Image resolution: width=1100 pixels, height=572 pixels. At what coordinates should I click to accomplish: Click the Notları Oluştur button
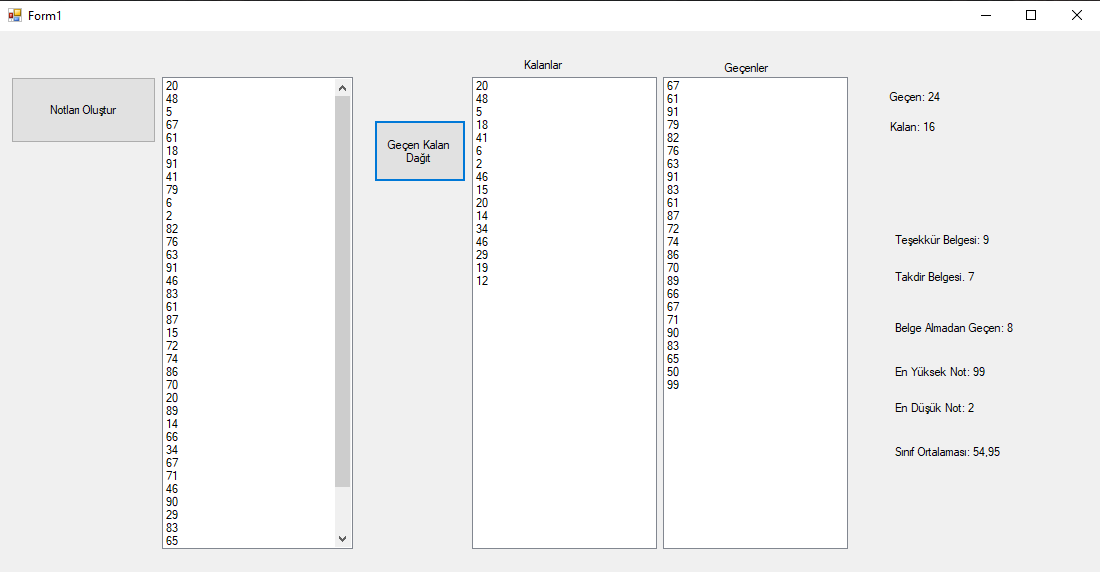tap(83, 110)
